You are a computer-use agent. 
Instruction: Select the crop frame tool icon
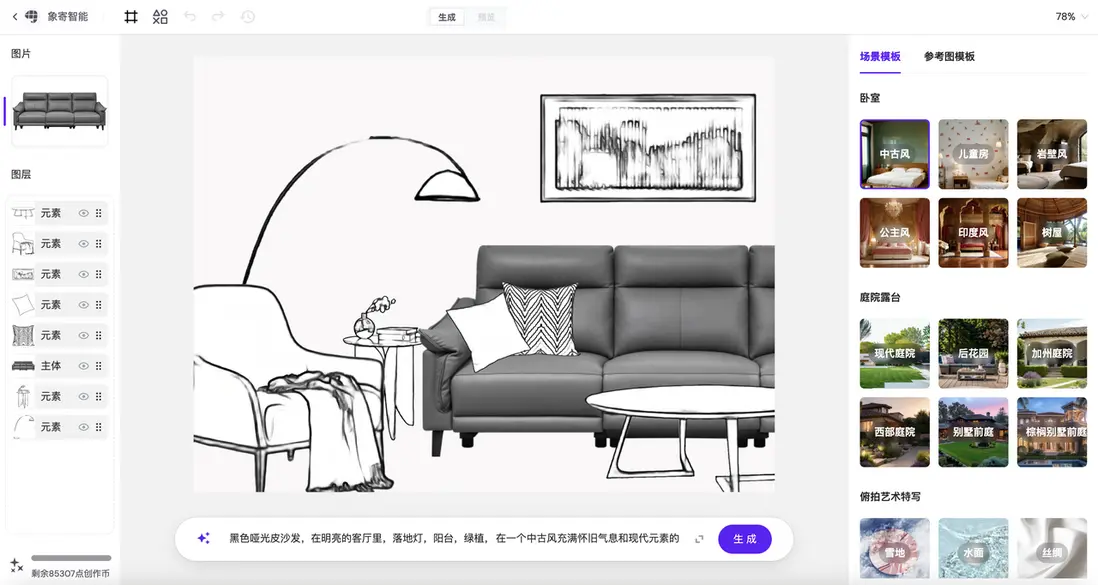pyautogui.click(x=131, y=16)
